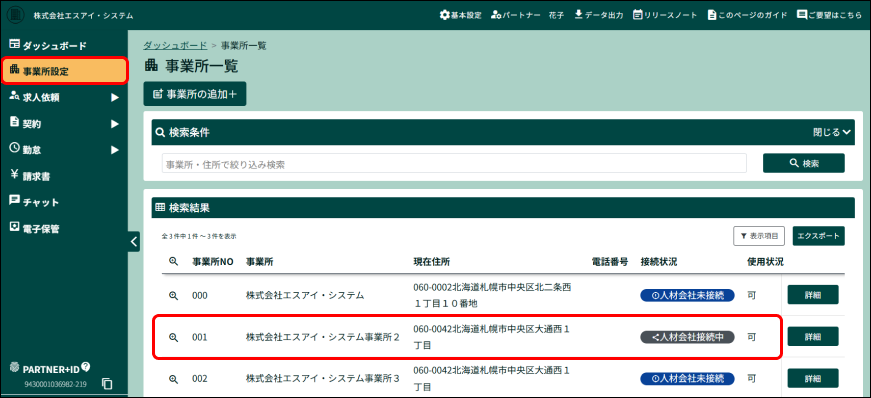871x398 pixels.
Task: Click magnifier icon in table header
Action: tap(173, 261)
